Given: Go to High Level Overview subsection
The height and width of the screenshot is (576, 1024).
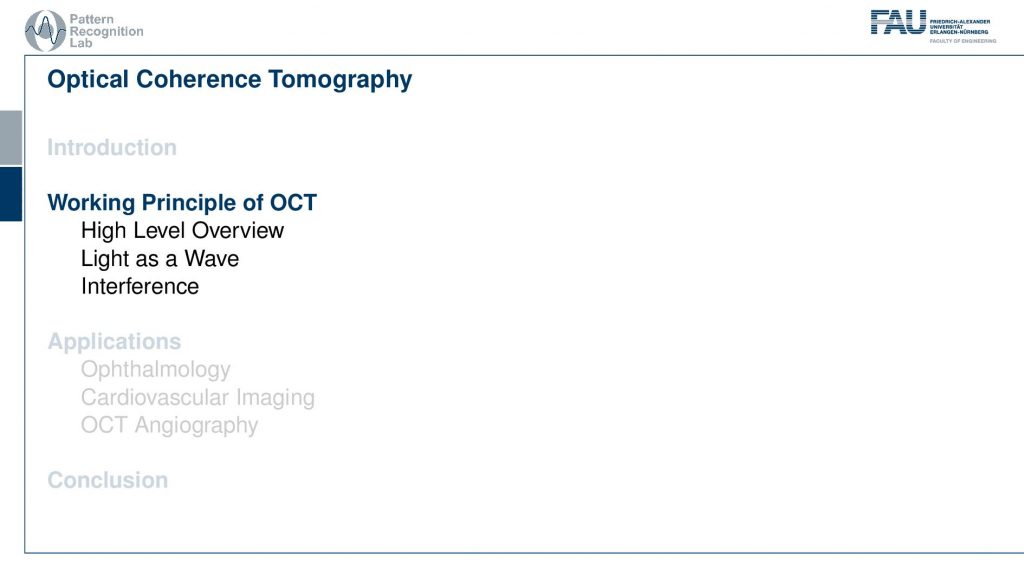Looking at the screenshot, I should click(x=182, y=231).
